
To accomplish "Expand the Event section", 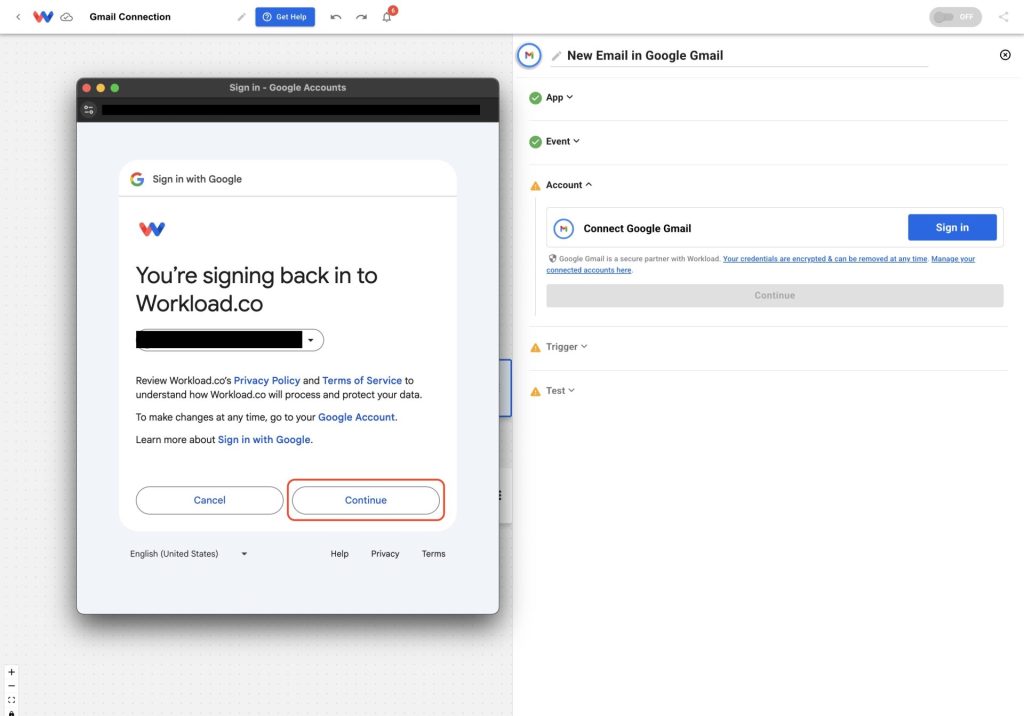I will click(562, 141).
